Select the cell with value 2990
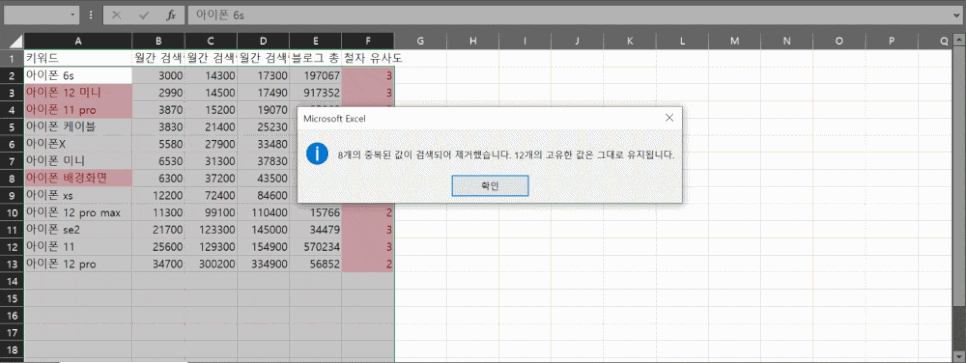This screenshot has width=966, height=363. pyautogui.click(x=158, y=92)
